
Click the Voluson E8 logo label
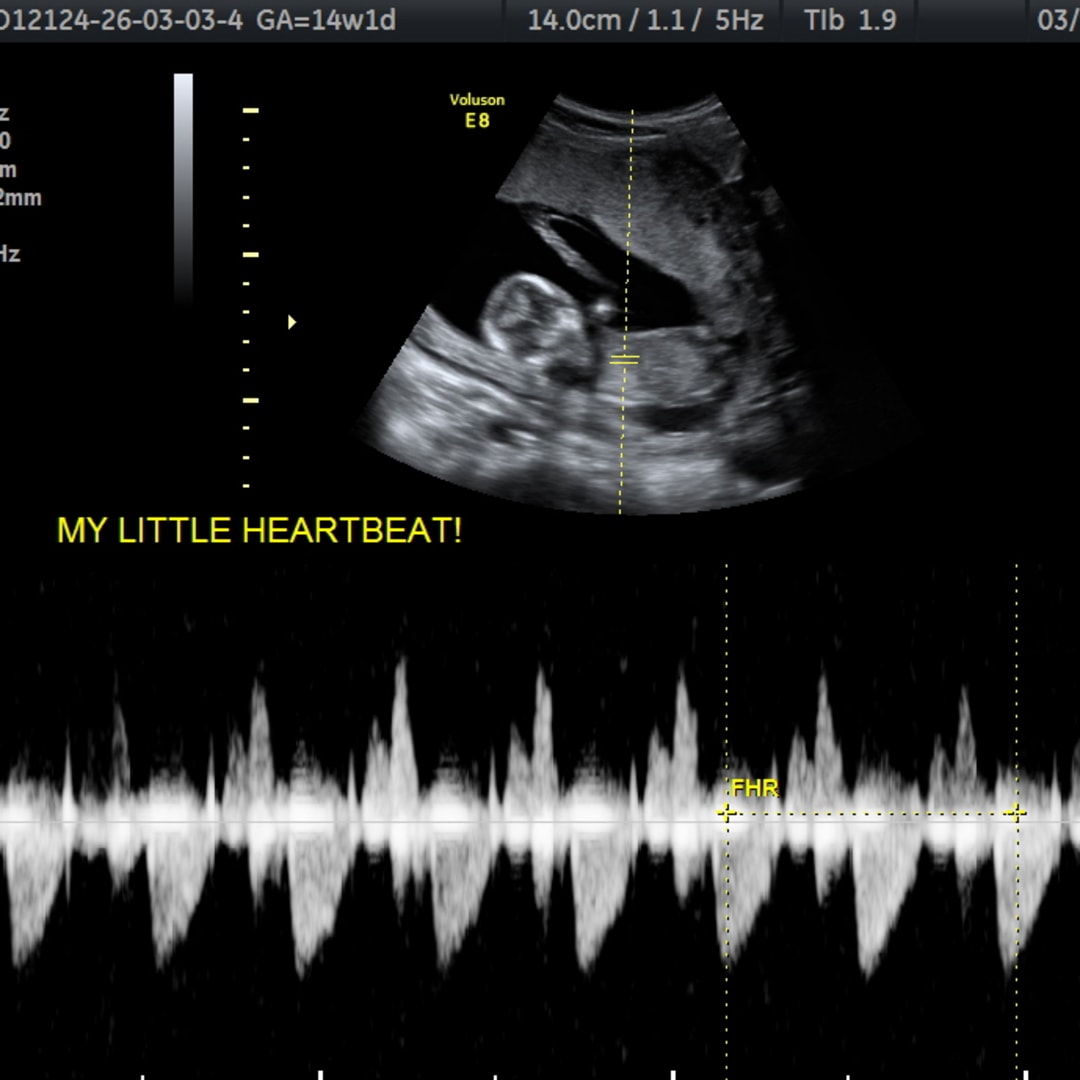[477, 111]
